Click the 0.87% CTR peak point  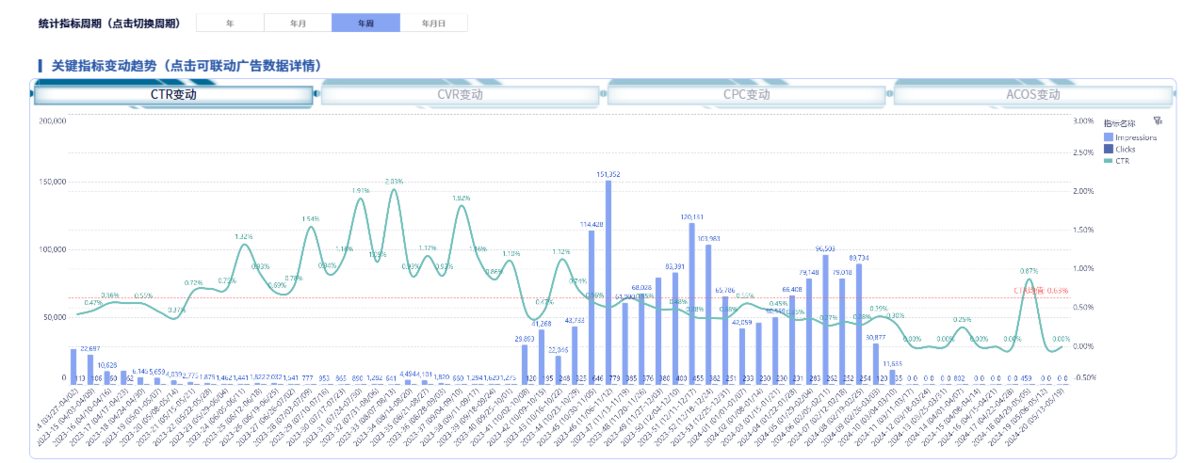(x=1028, y=278)
